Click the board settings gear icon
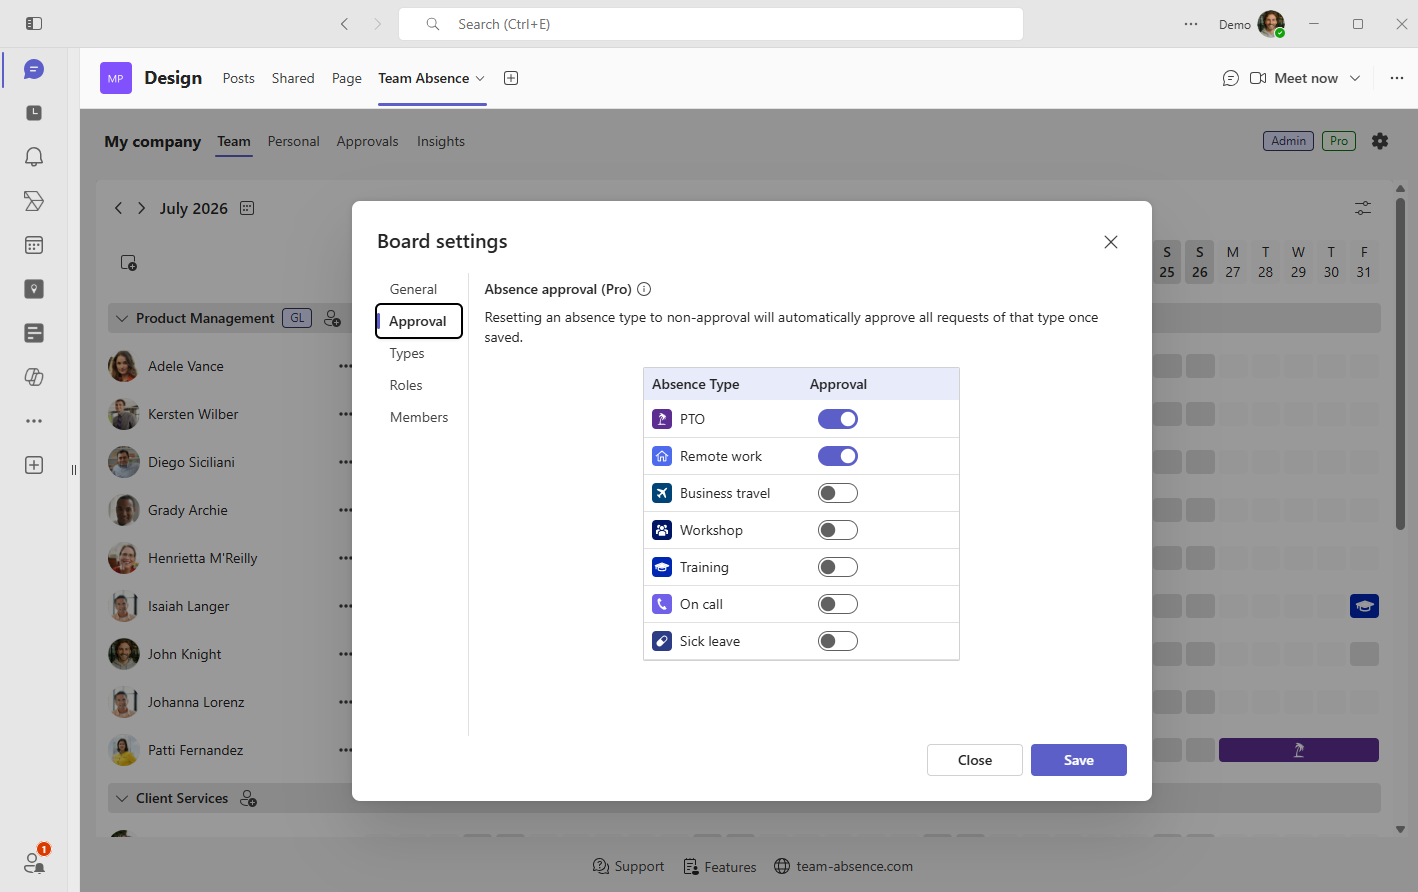This screenshot has height=892, width=1418. point(1380,141)
